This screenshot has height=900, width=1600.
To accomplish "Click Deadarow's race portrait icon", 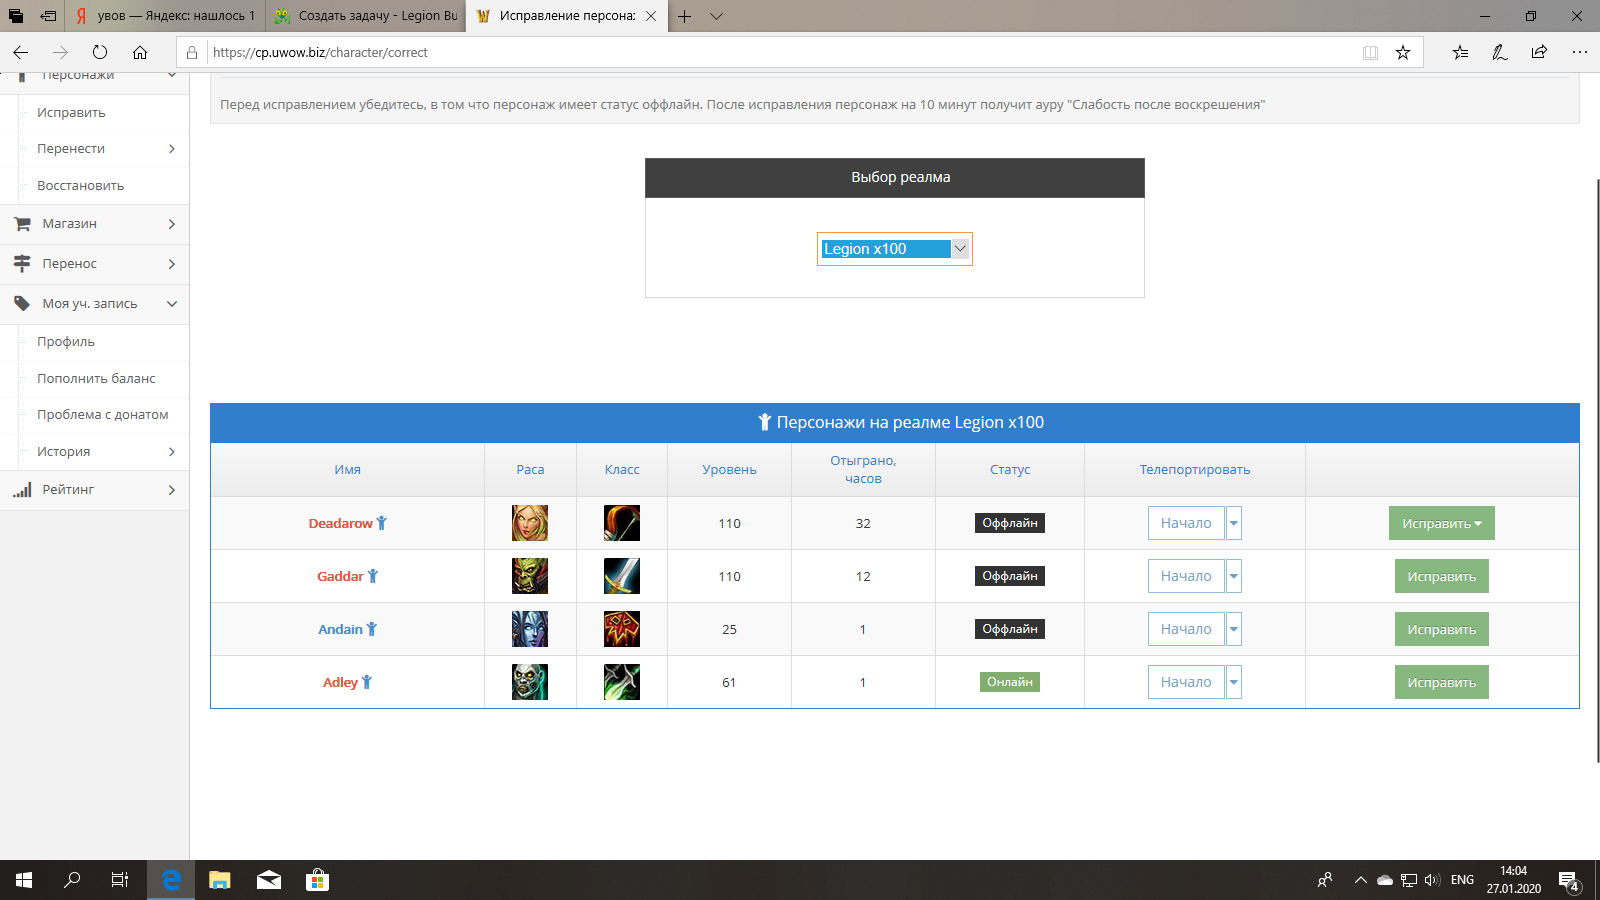I will (530, 523).
